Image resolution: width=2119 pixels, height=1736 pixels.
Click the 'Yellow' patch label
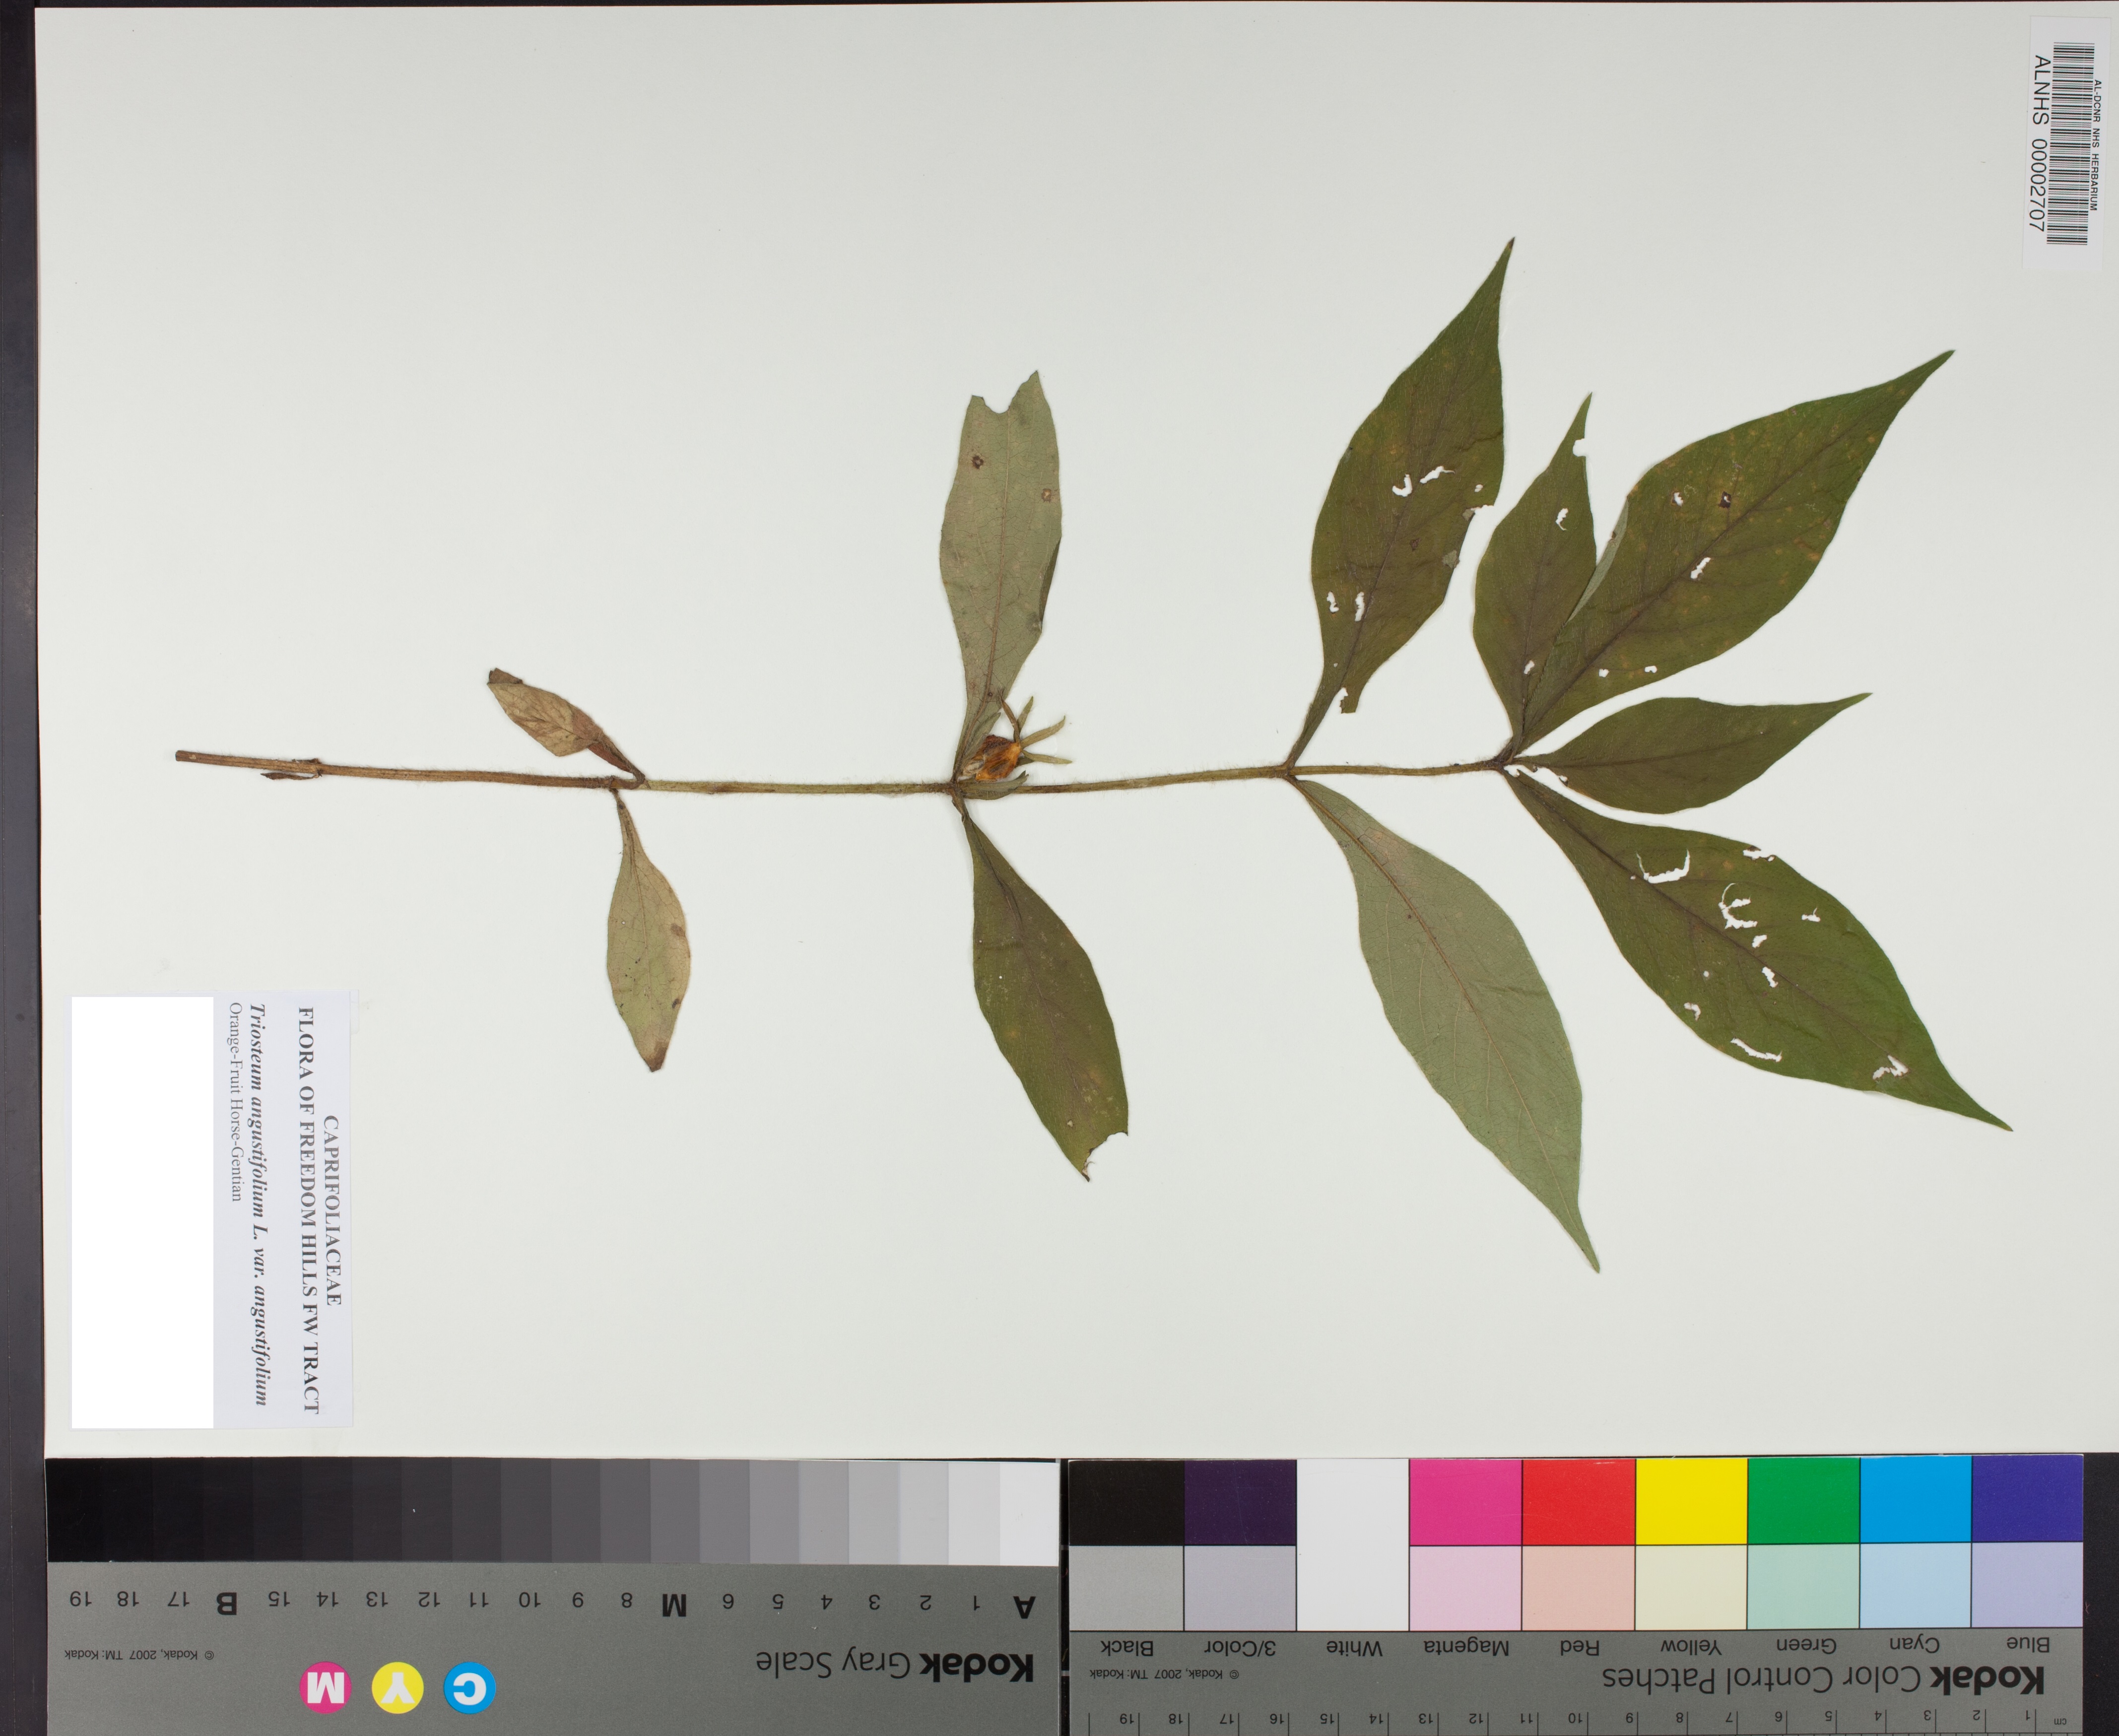tap(1691, 1645)
